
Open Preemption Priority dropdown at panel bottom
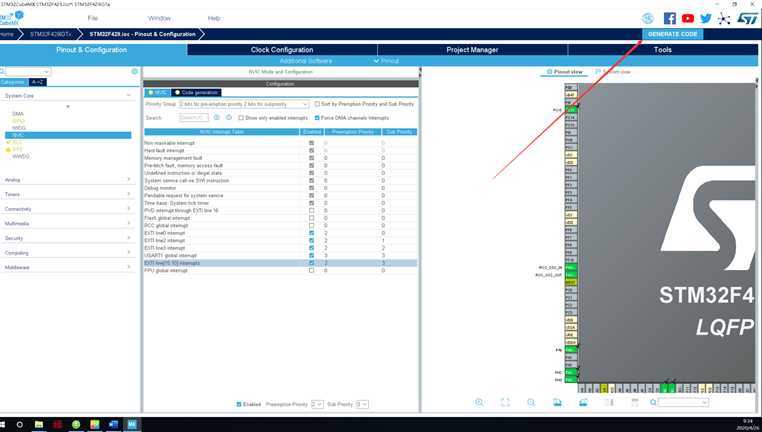point(317,404)
